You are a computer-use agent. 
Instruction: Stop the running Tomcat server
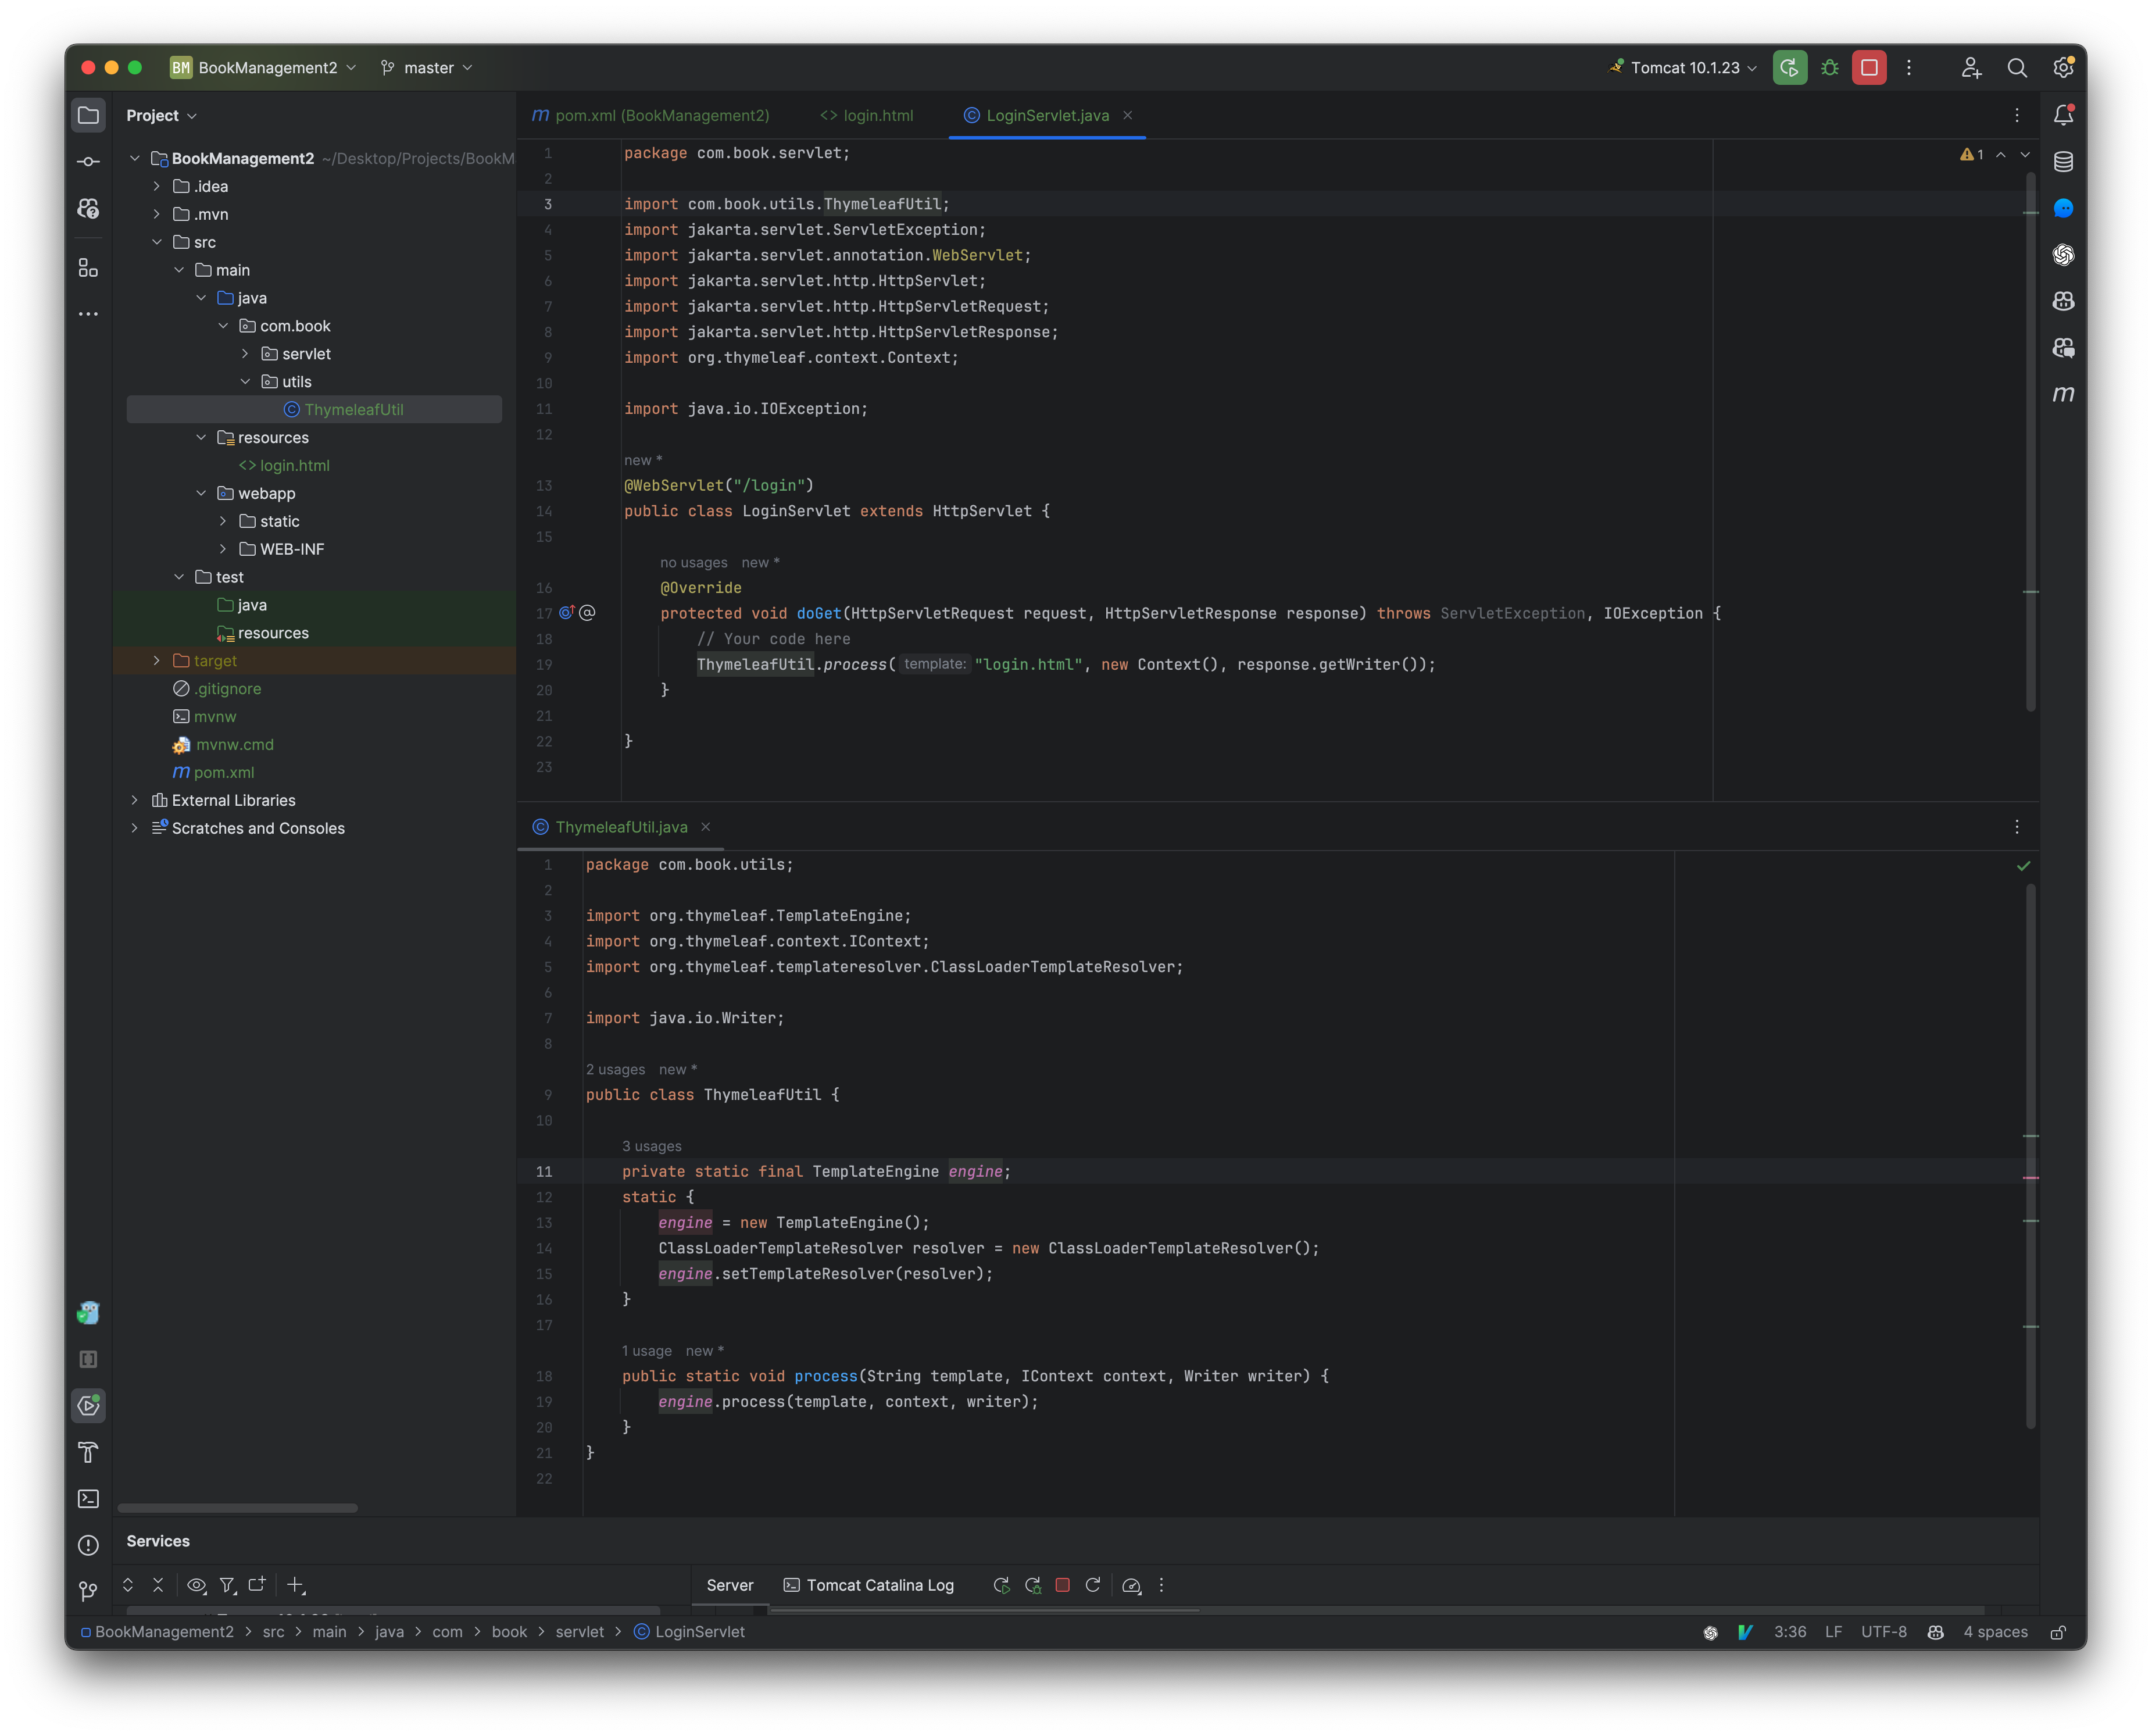(1063, 1586)
